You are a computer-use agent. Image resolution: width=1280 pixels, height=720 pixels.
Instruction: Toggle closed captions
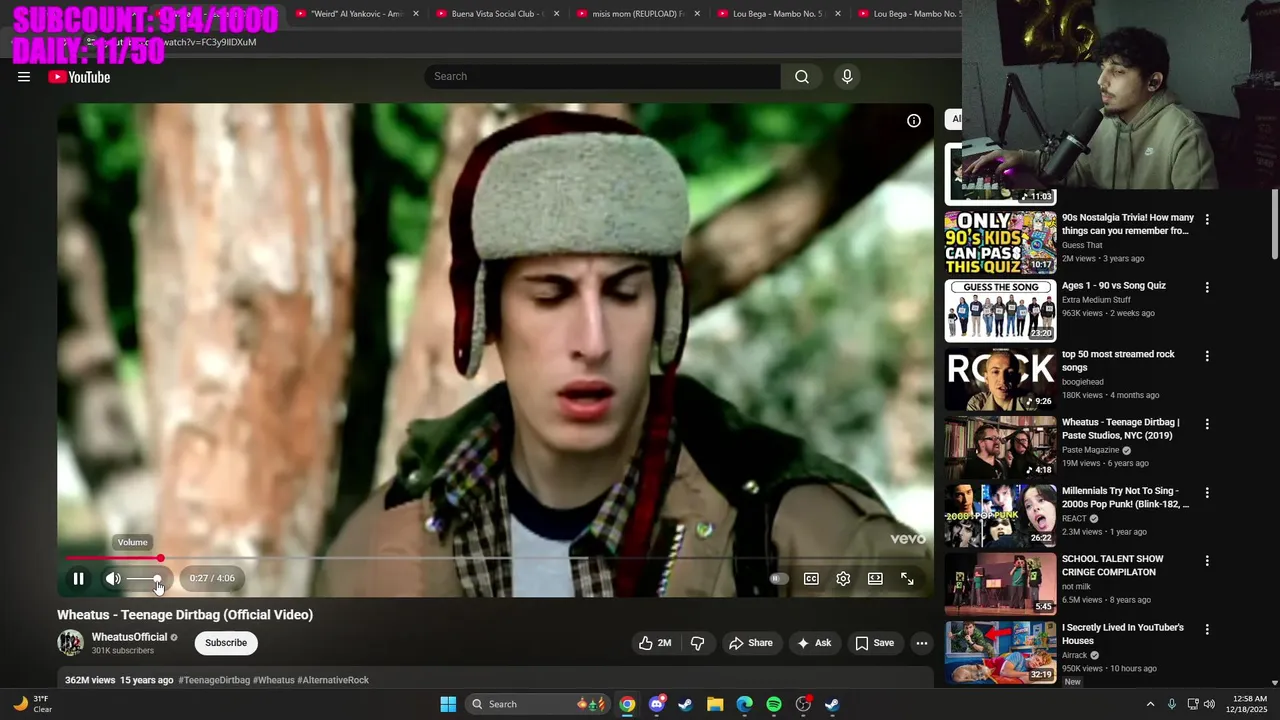click(x=811, y=579)
